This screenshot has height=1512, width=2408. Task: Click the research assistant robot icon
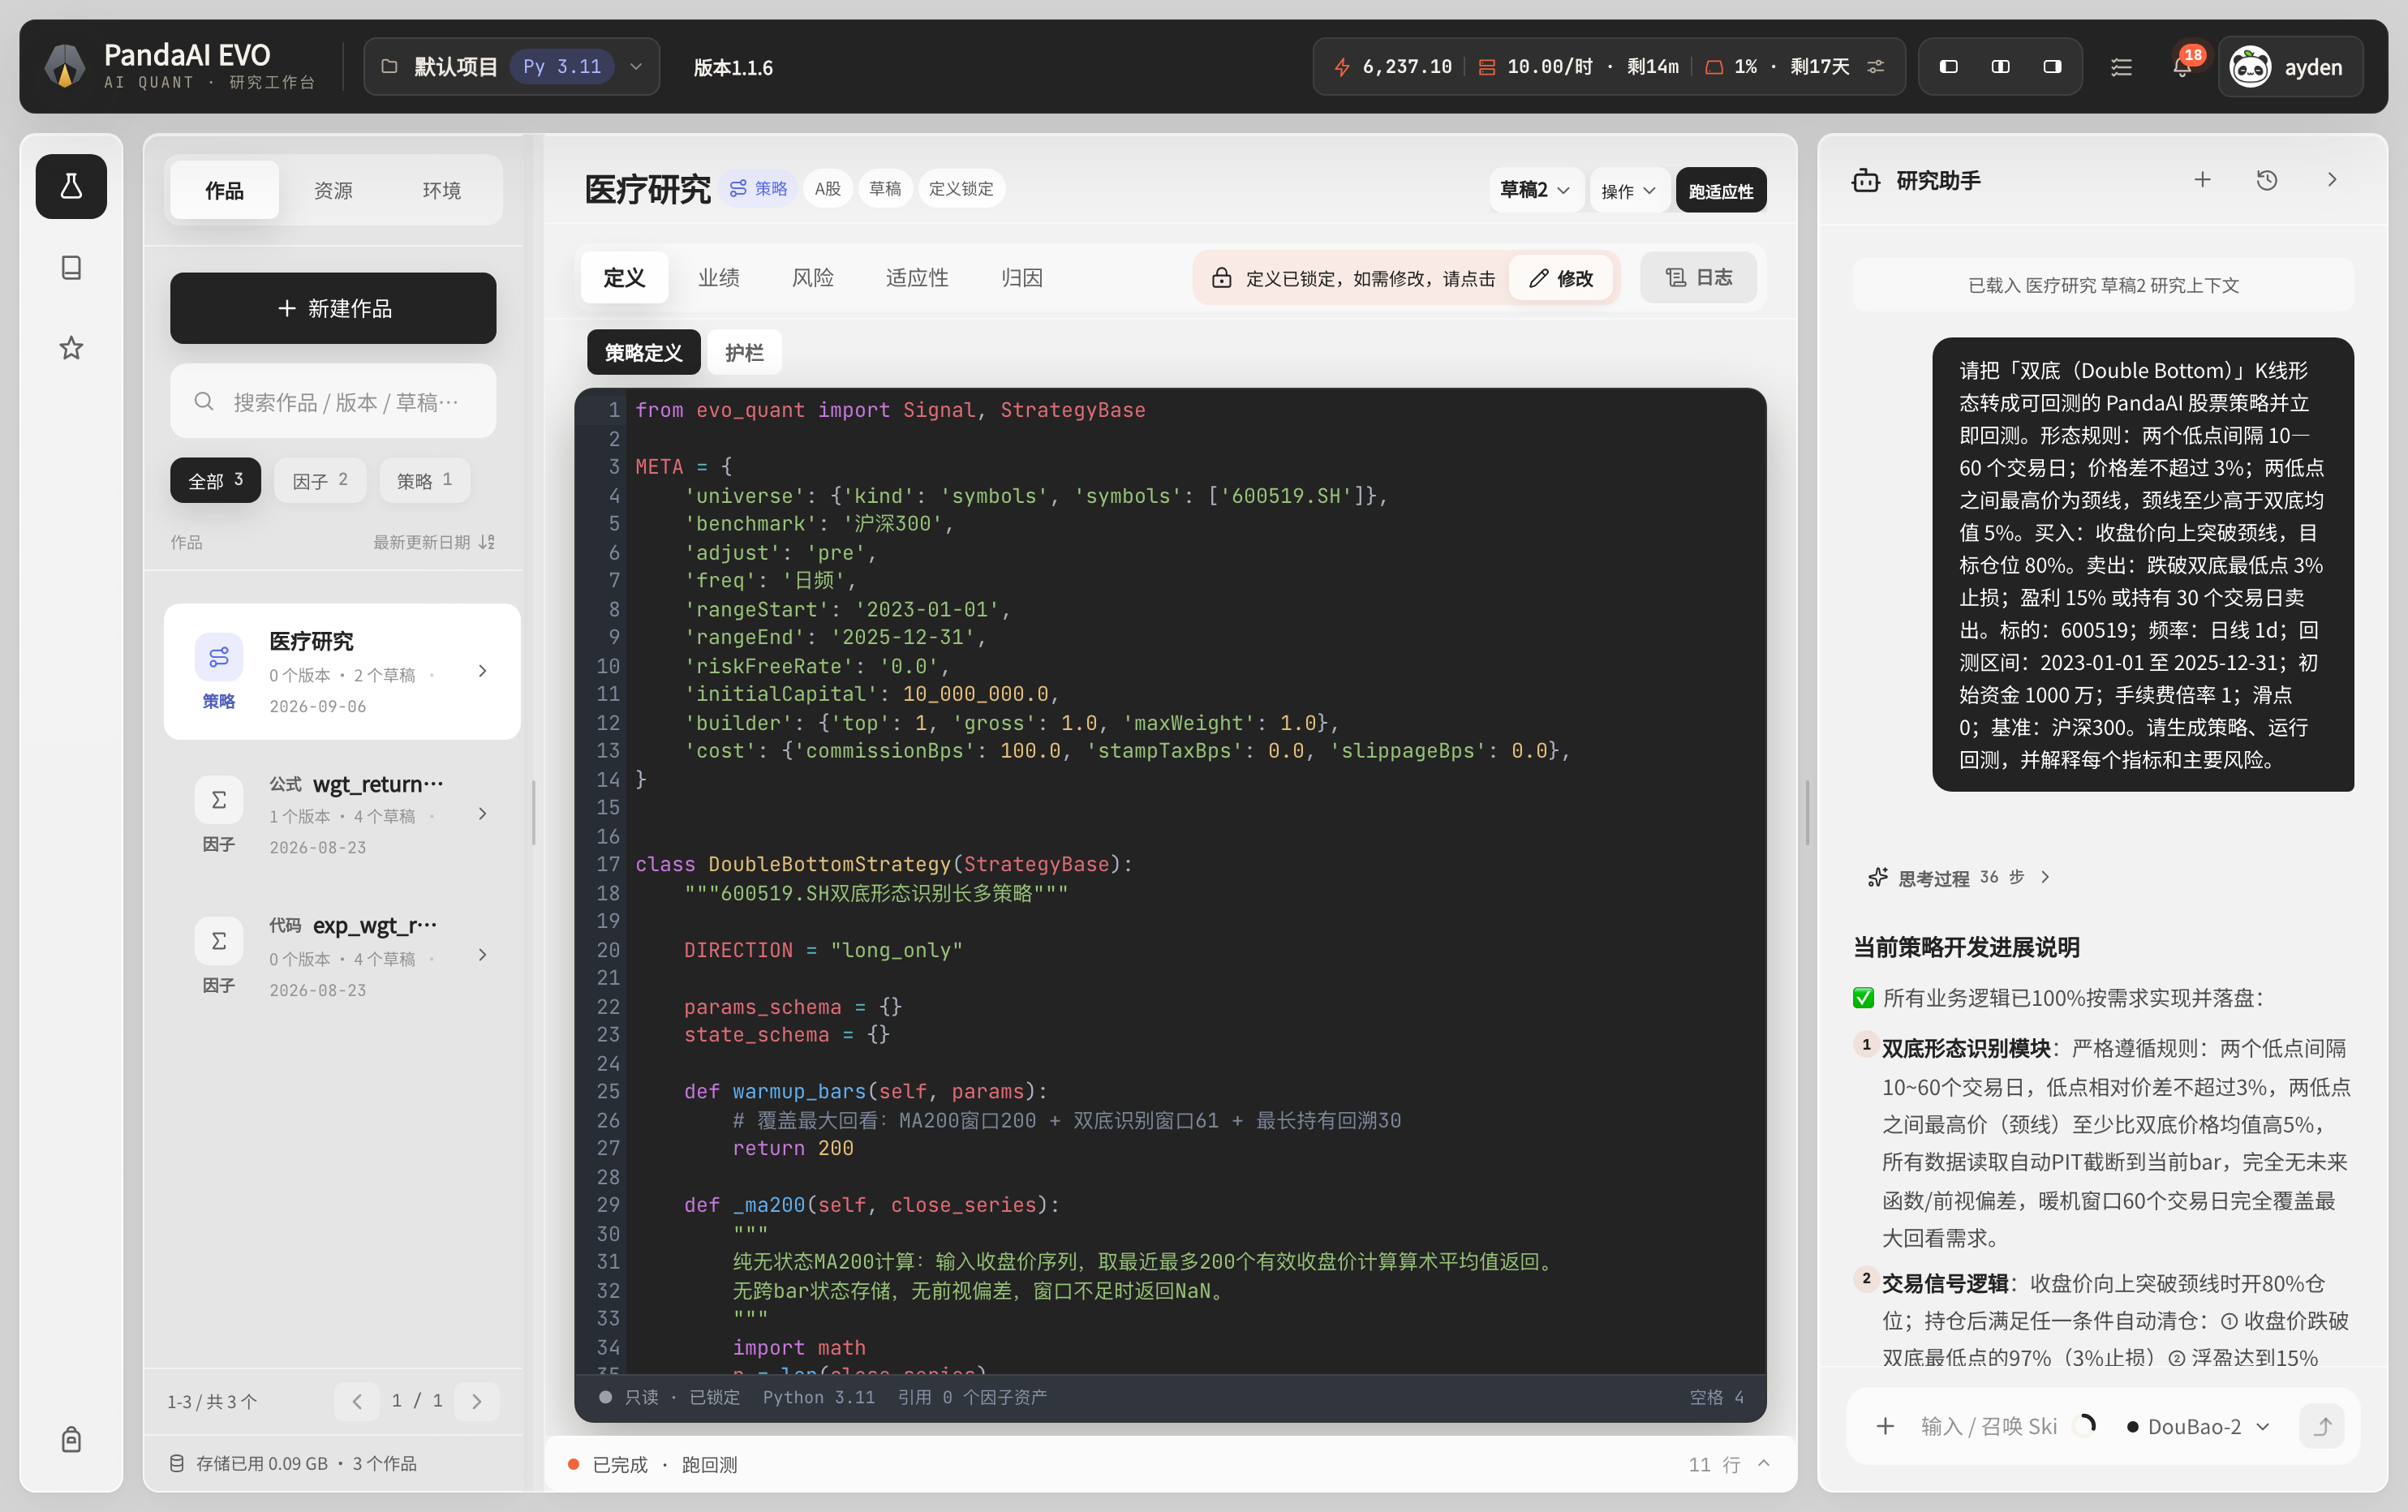pyautogui.click(x=1866, y=180)
